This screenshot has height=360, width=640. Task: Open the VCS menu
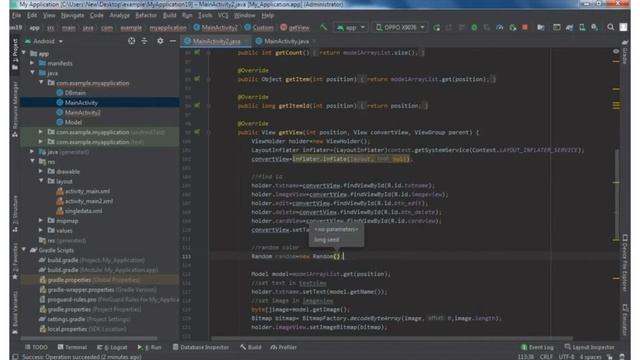[x=223, y=16]
